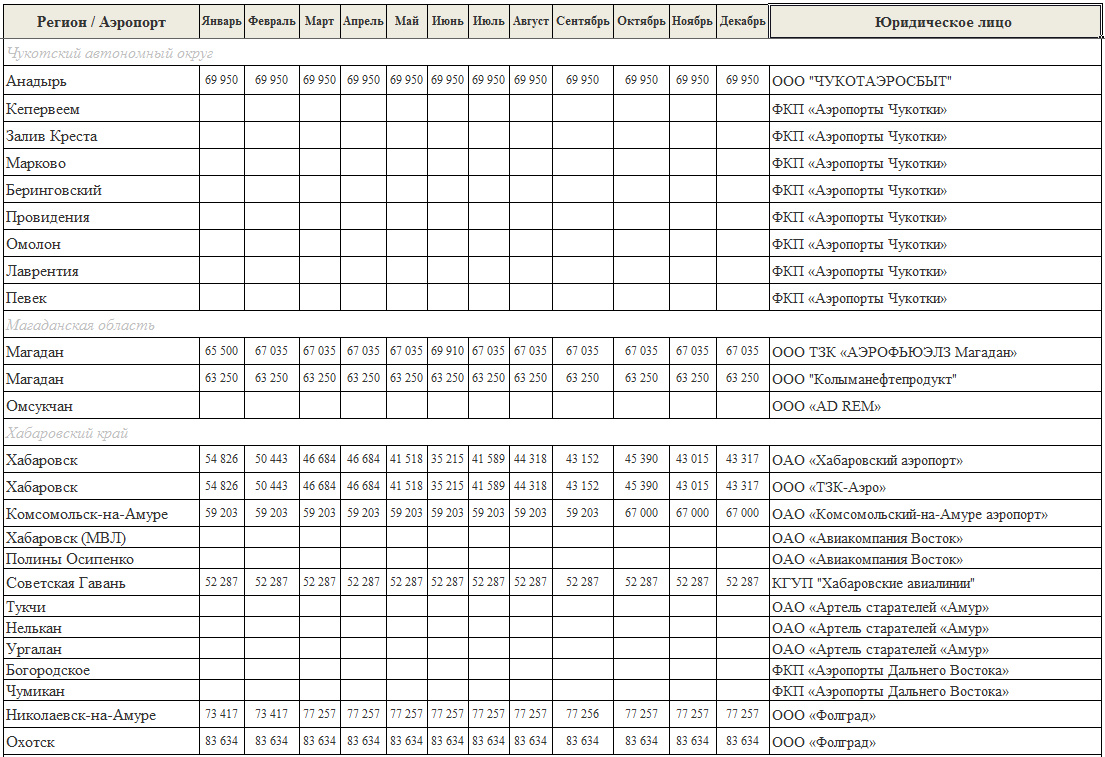
Task: Click the "Николаевск-на-Амуре" airport name
Action: click(x=81, y=715)
